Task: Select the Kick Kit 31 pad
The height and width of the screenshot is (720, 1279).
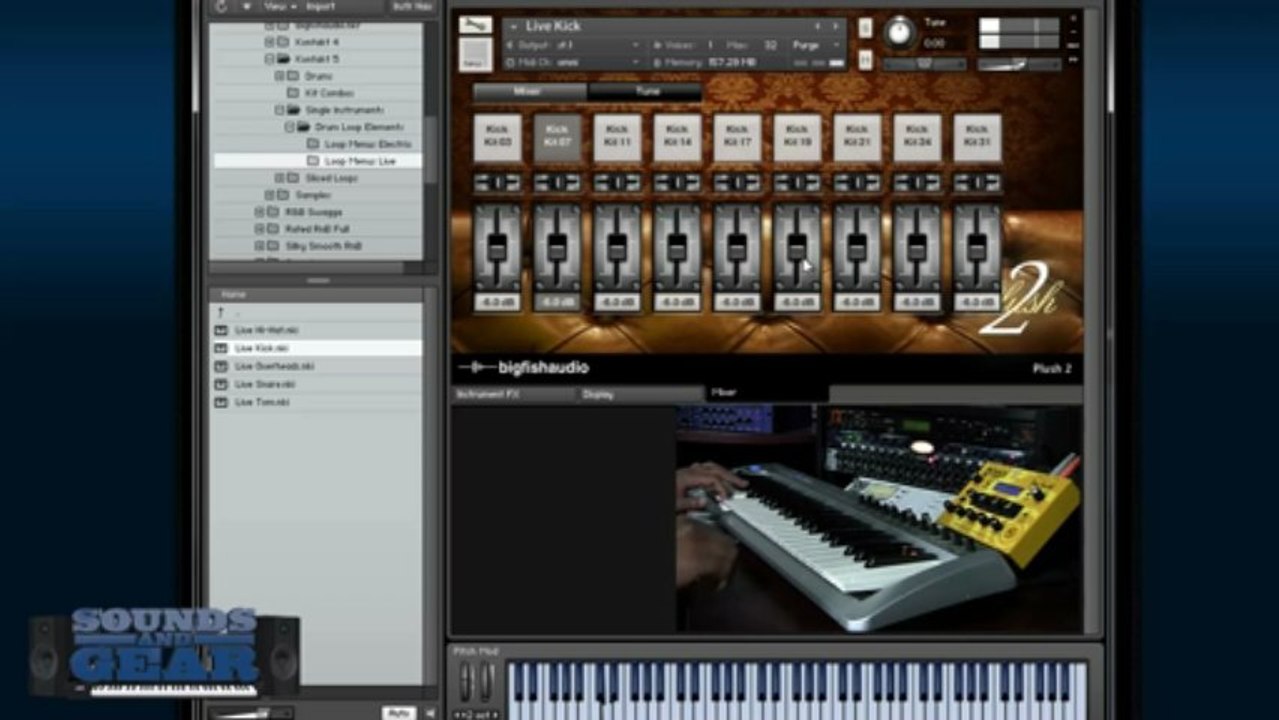Action: (x=977, y=137)
